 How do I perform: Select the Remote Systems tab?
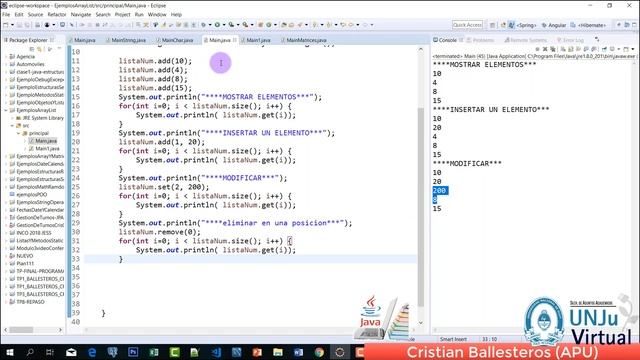click(525, 40)
